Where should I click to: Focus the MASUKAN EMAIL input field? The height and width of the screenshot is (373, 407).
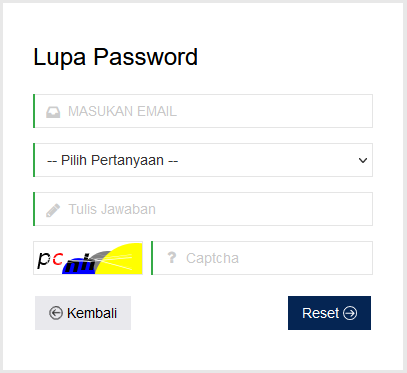point(203,111)
